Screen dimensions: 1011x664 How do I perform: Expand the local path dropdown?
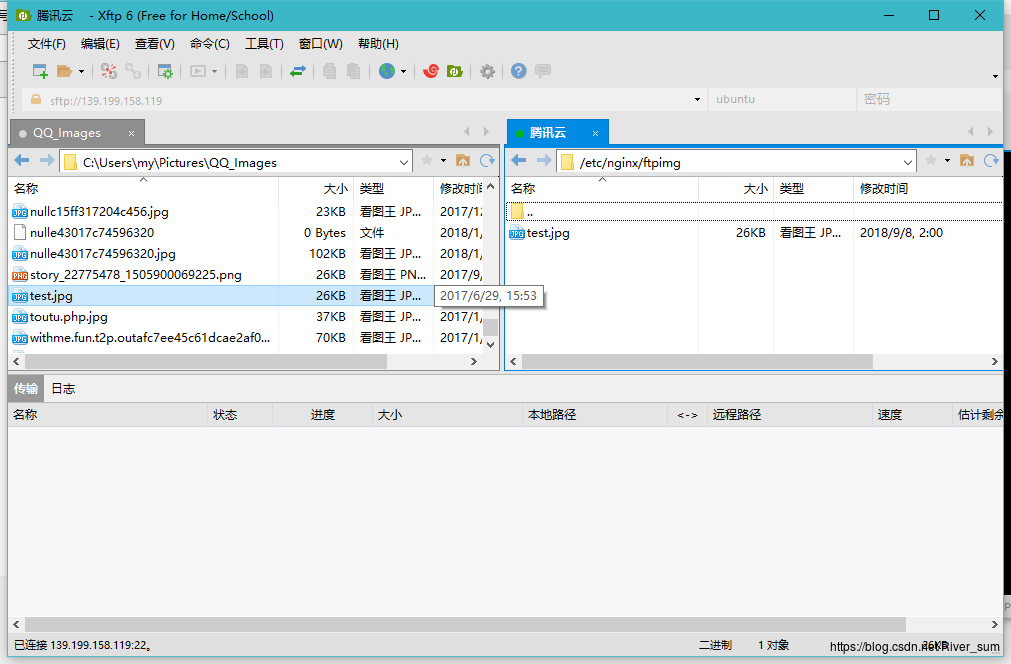coord(404,162)
